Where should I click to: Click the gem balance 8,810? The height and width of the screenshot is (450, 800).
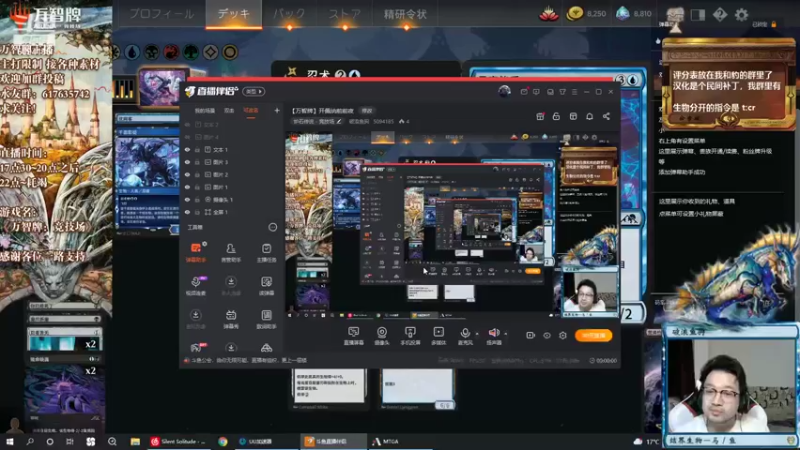(x=634, y=14)
